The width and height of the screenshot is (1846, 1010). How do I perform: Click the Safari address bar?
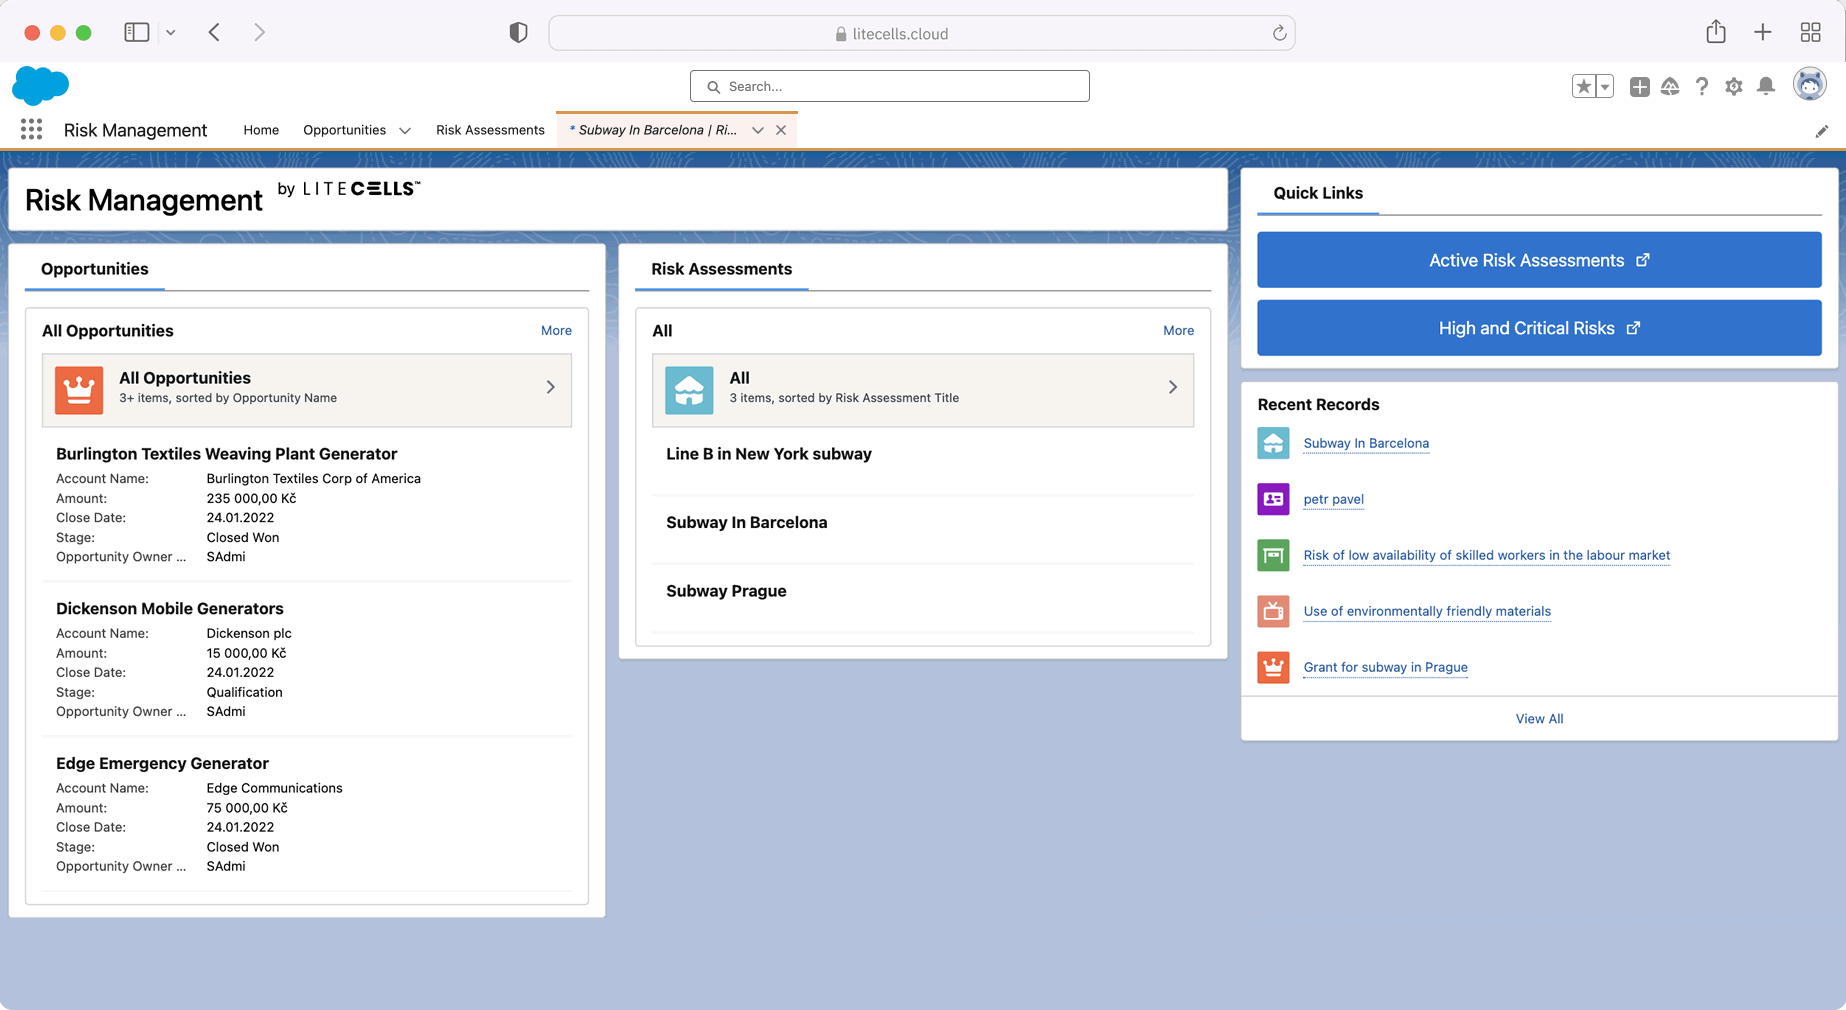click(x=922, y=33)
